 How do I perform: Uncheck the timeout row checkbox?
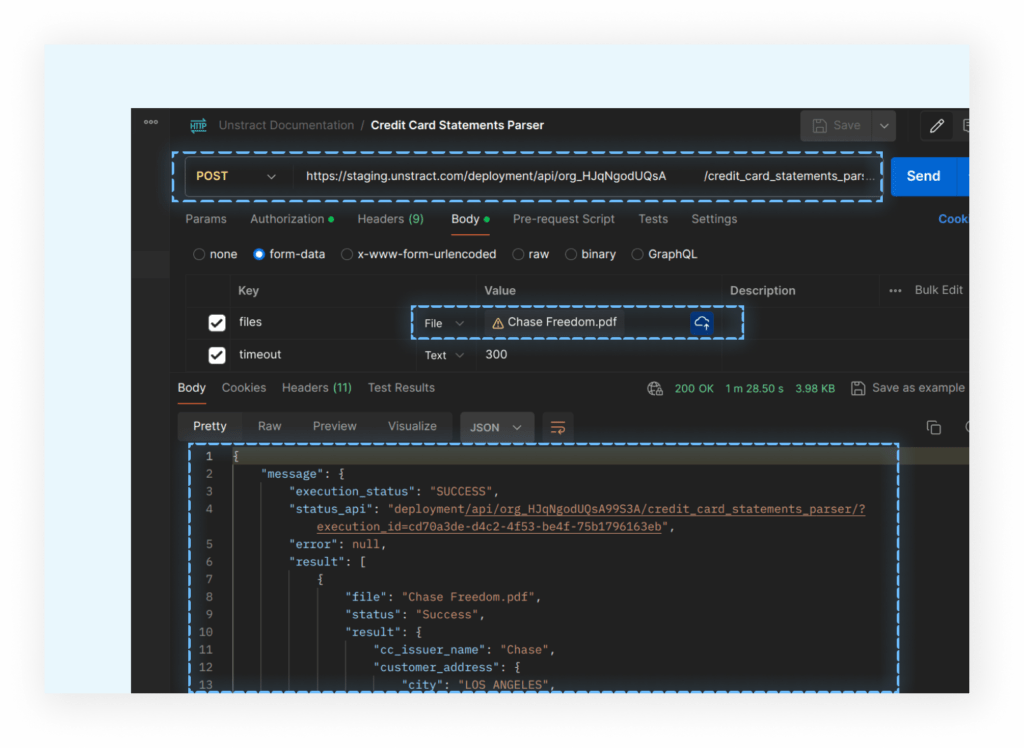coord(217,354)
